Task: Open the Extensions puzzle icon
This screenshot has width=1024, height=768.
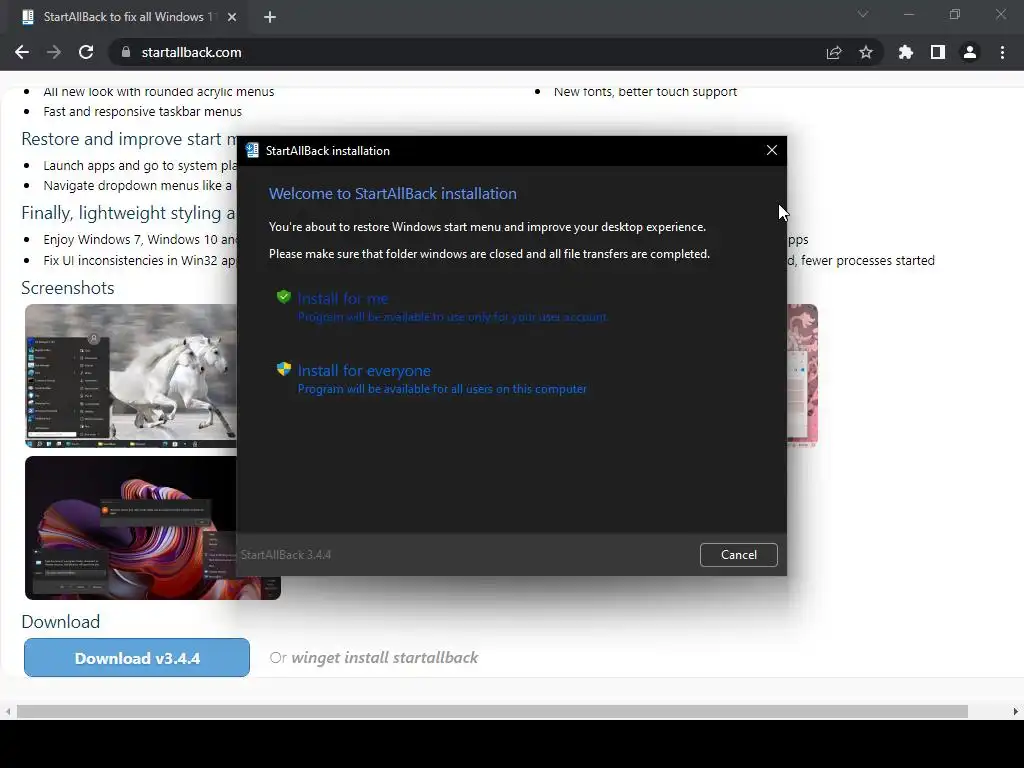Action: pyautogui.click(x=906, y=52)
